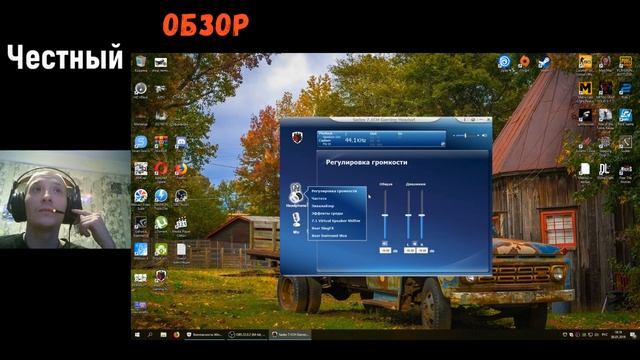Click the dB value field under 'Общая'

pyautogui.click(x=385, y=251)
